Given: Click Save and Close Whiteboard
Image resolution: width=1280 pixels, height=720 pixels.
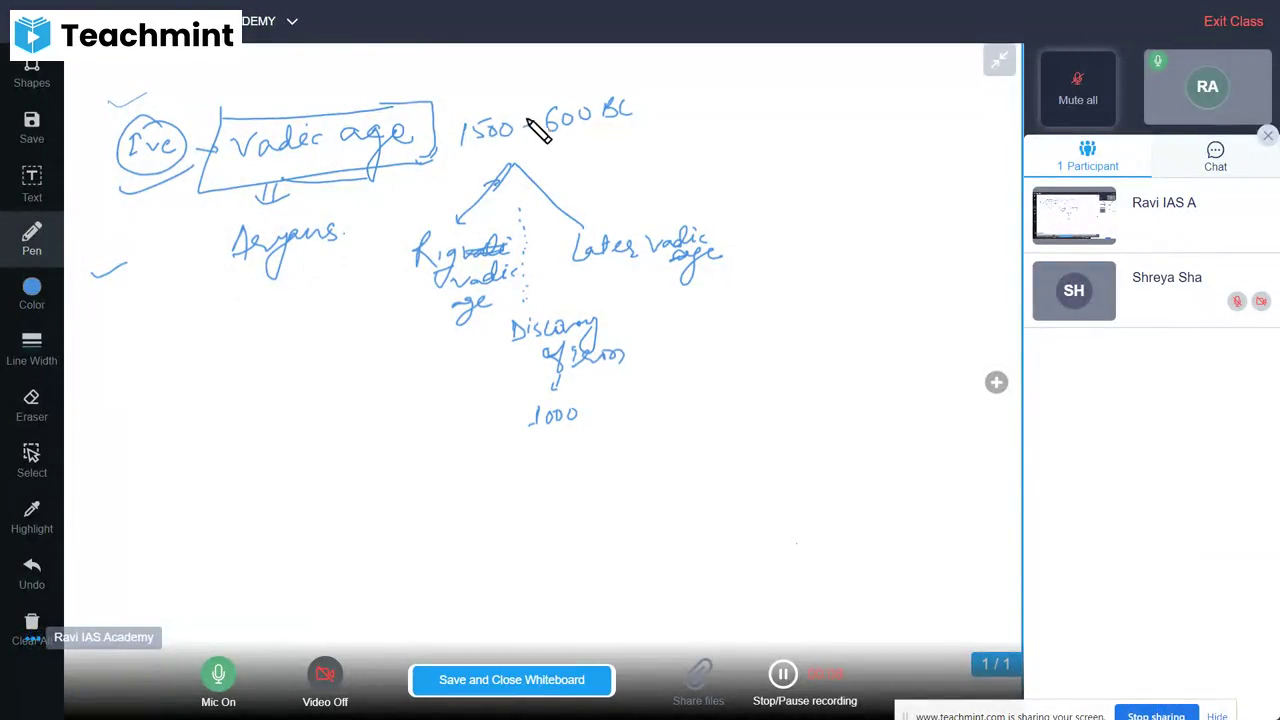Looking at the screenshot, I should click(x=511, y=679).
